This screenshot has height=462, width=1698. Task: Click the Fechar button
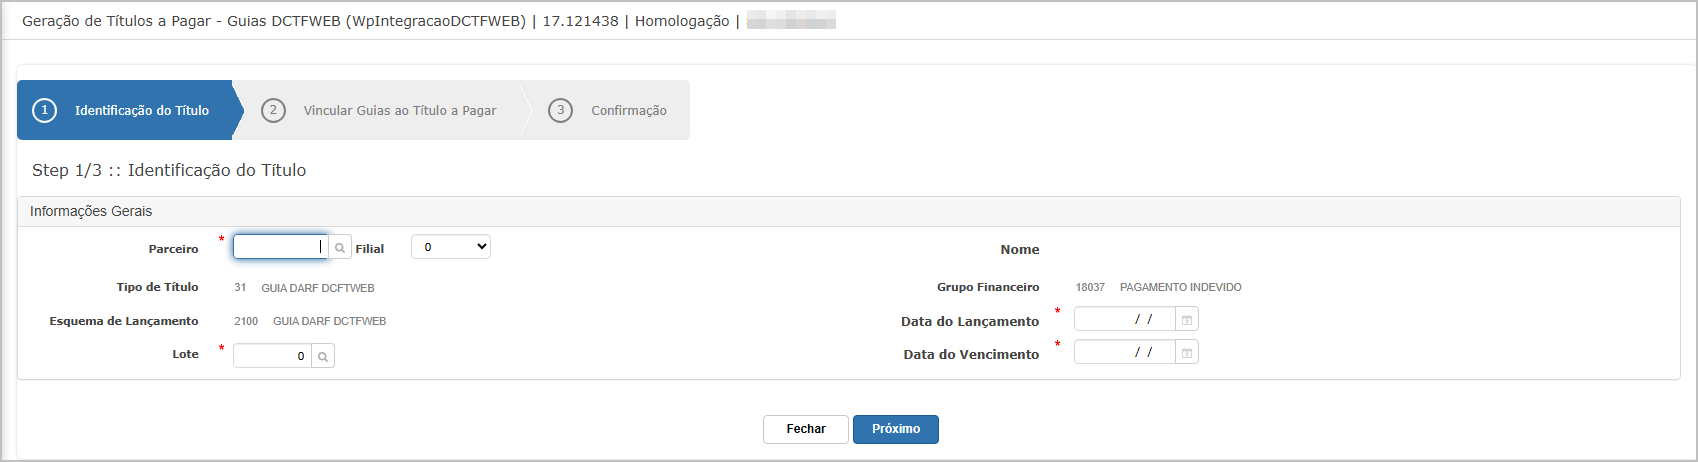(805, 429)
